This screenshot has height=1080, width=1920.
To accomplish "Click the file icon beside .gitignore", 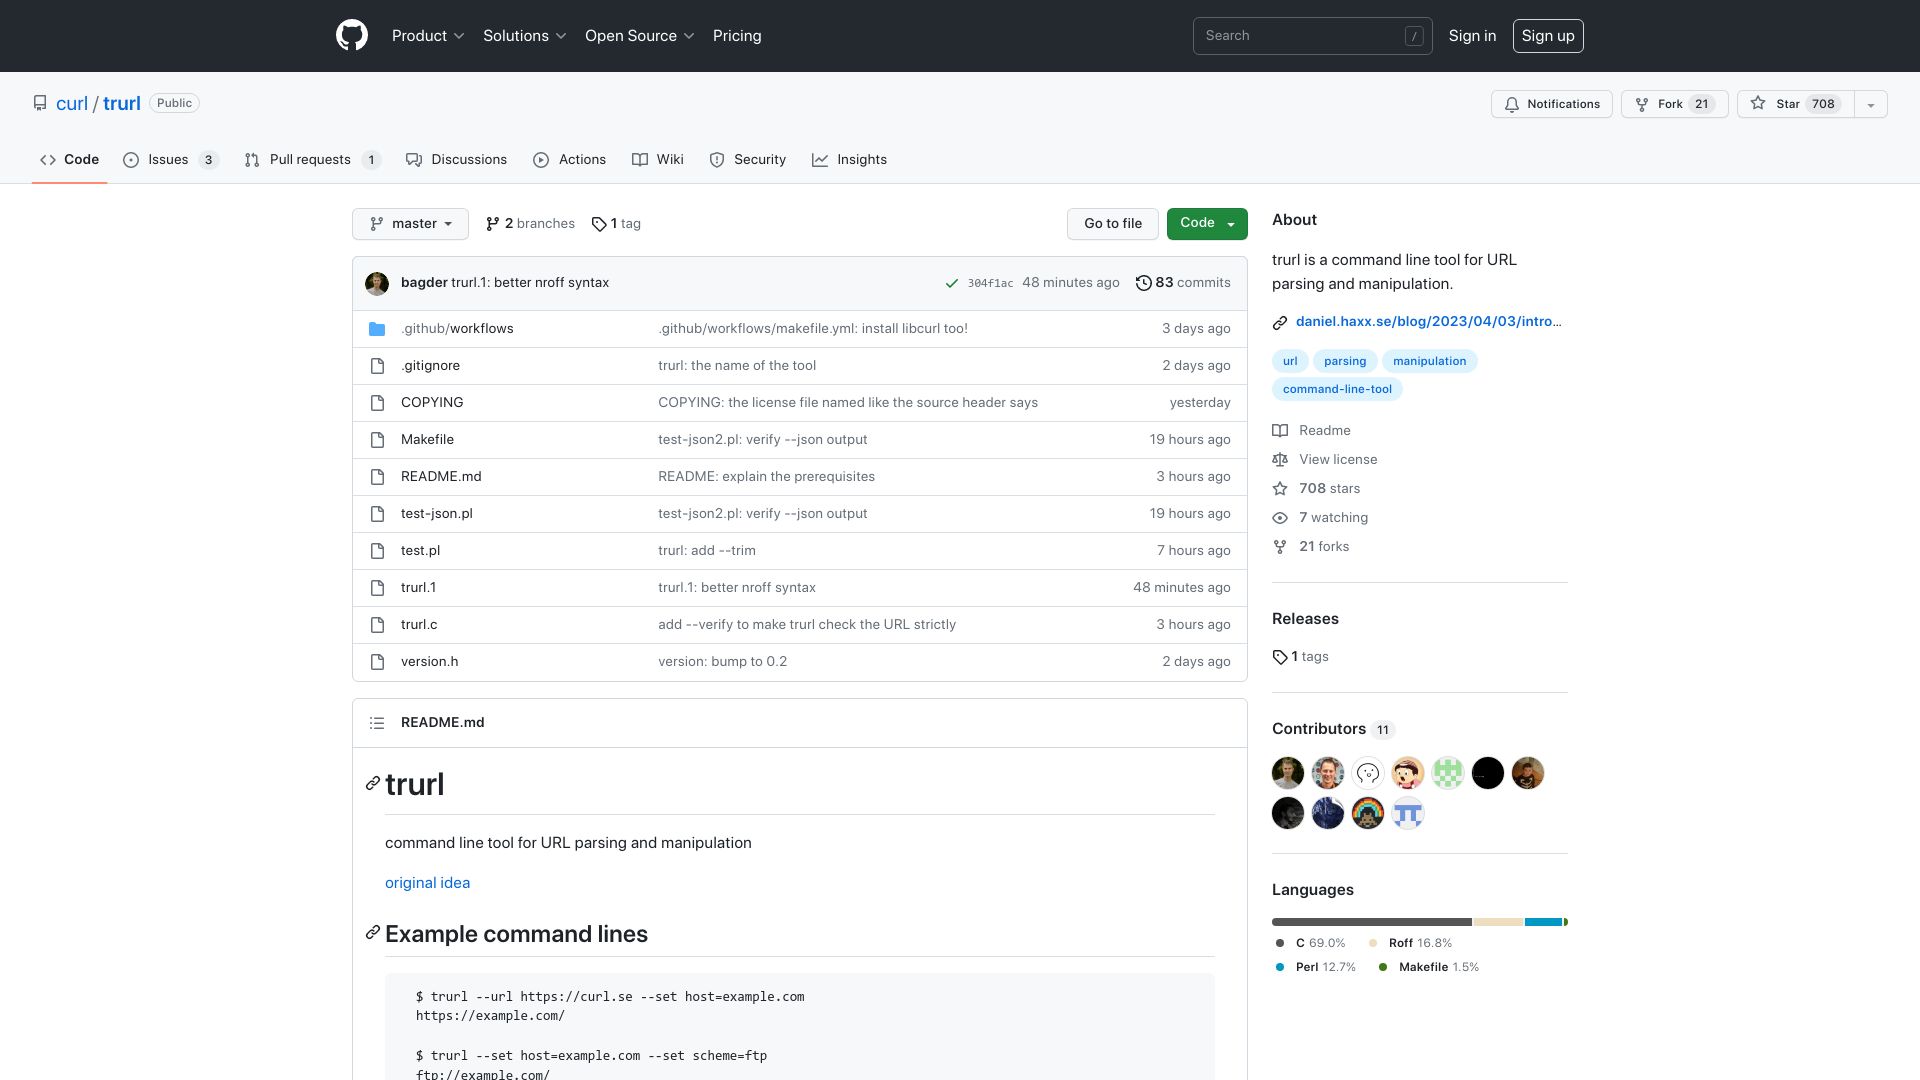I will click(x=377, y=366).
